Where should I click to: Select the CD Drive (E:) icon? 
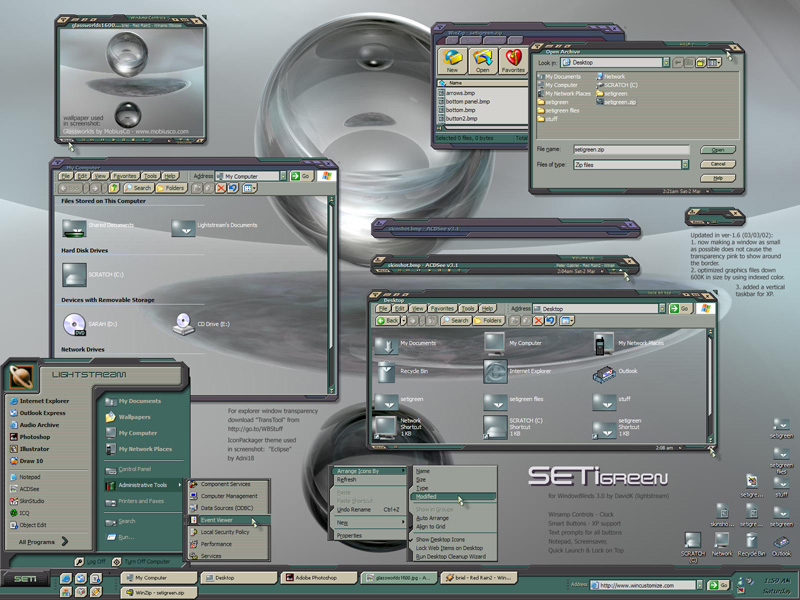point(184,323)
